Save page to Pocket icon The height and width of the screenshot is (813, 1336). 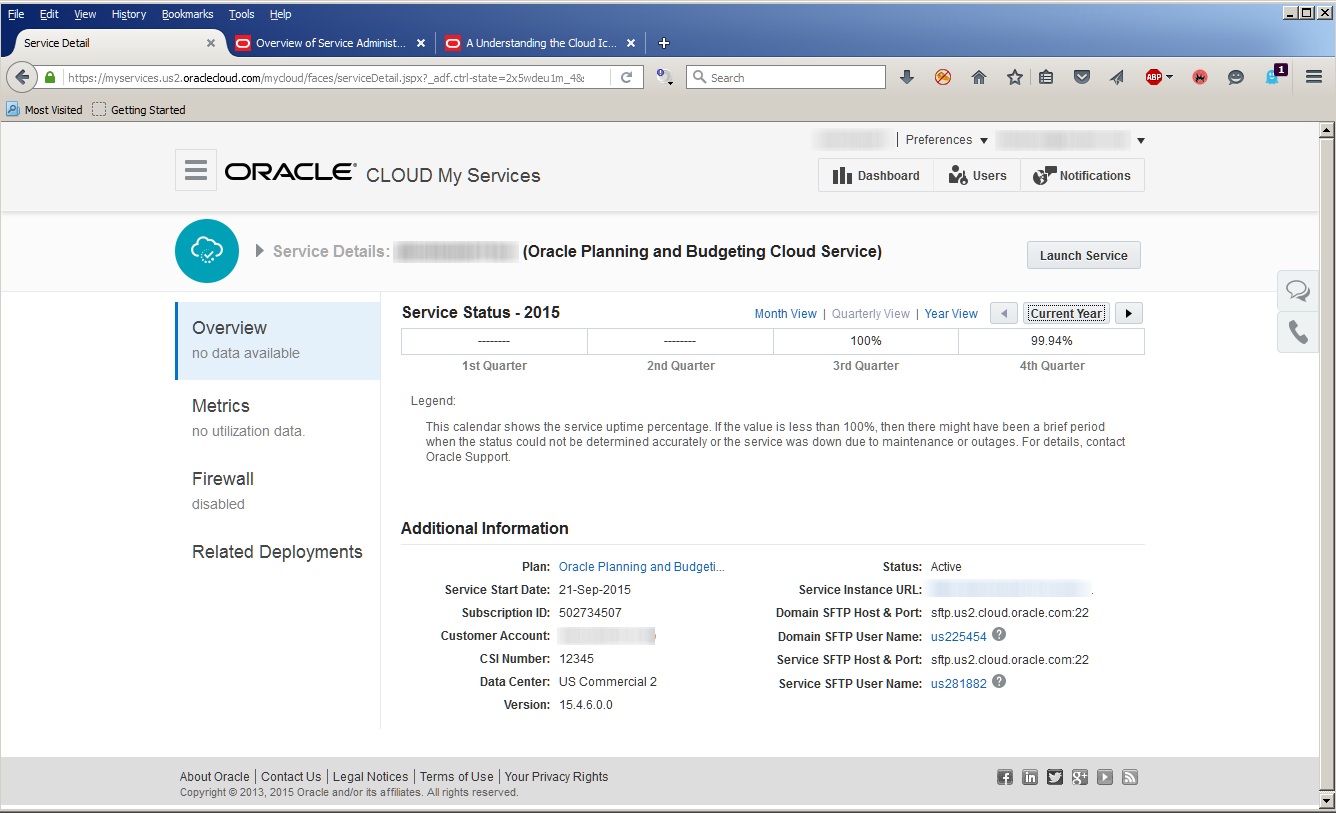coord(1082,77)
